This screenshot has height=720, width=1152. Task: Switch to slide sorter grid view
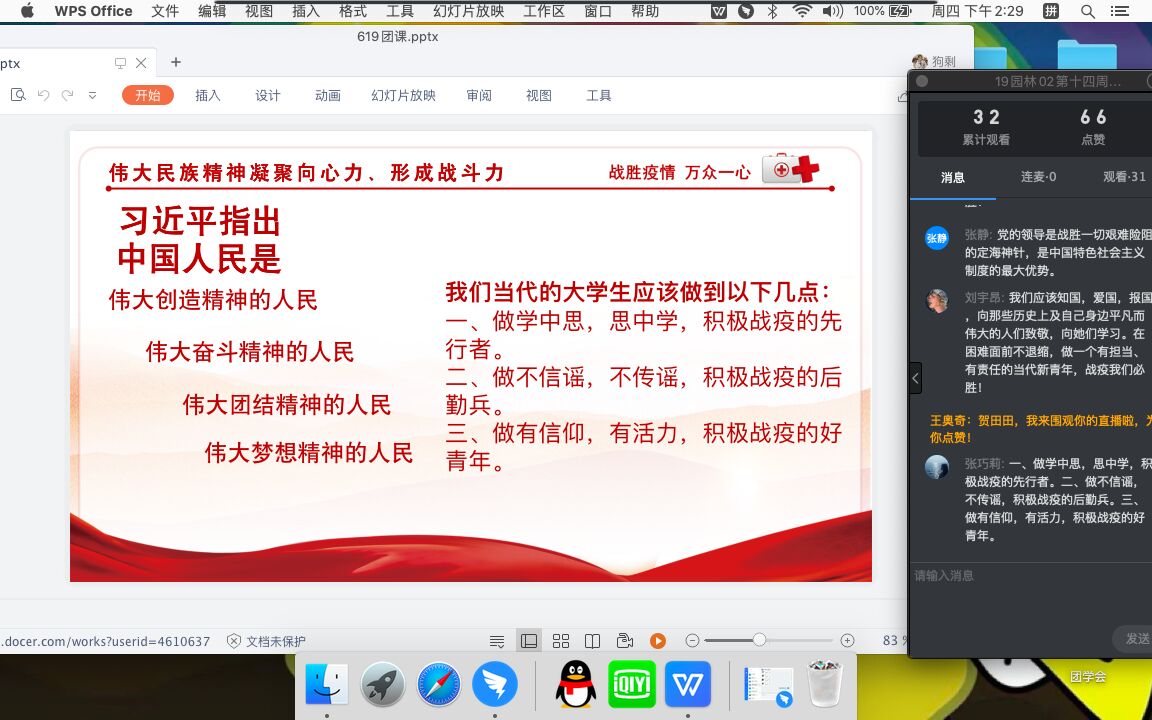561,641
